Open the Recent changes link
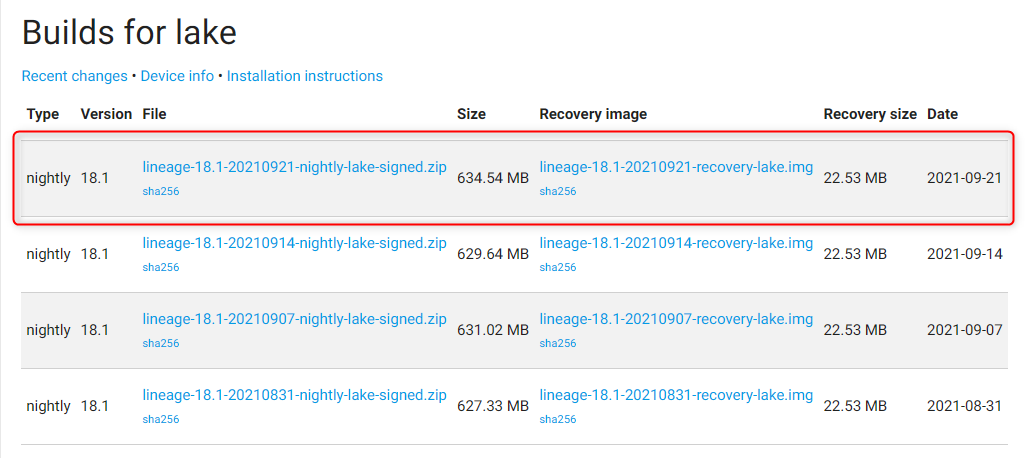The image size is (1027, 458). pyautogui.click(x=74, y=76)
